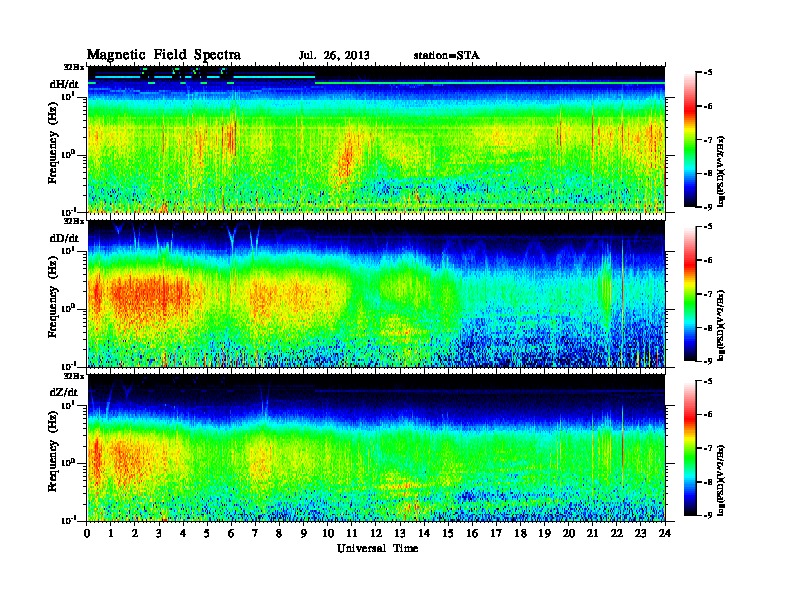Click hour tick label '0' on time axis
The width and height of the screenshot is (792, 612).
(87, 534)
